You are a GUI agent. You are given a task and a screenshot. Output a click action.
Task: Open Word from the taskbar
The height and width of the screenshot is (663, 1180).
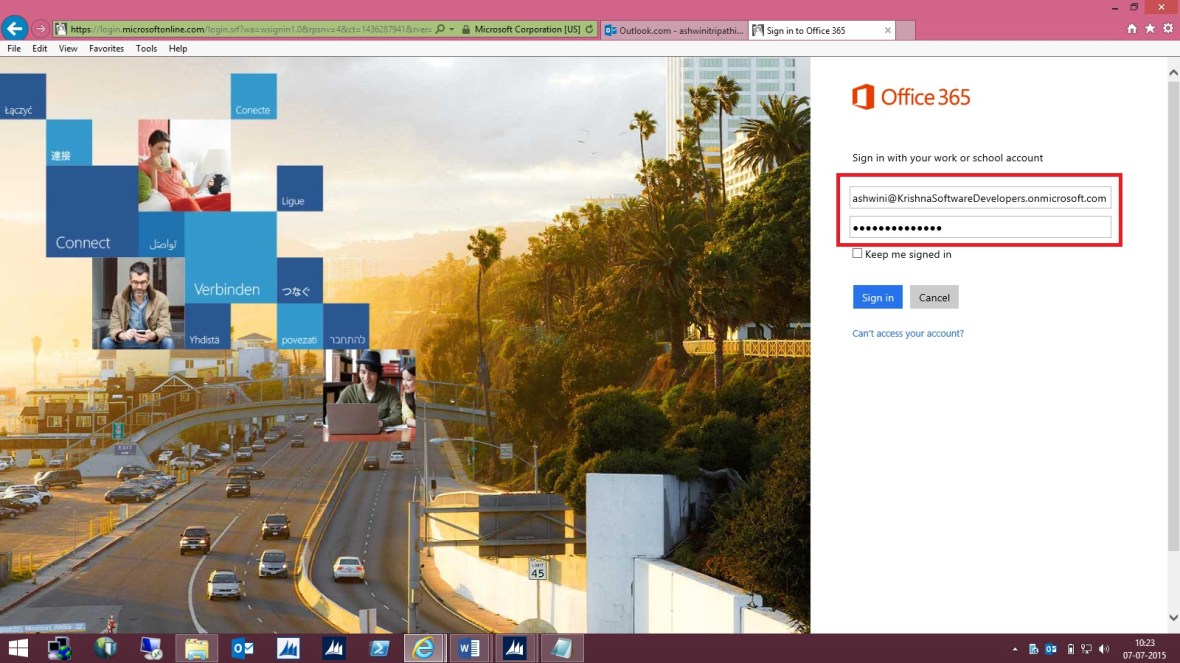(x=469, y=647)
